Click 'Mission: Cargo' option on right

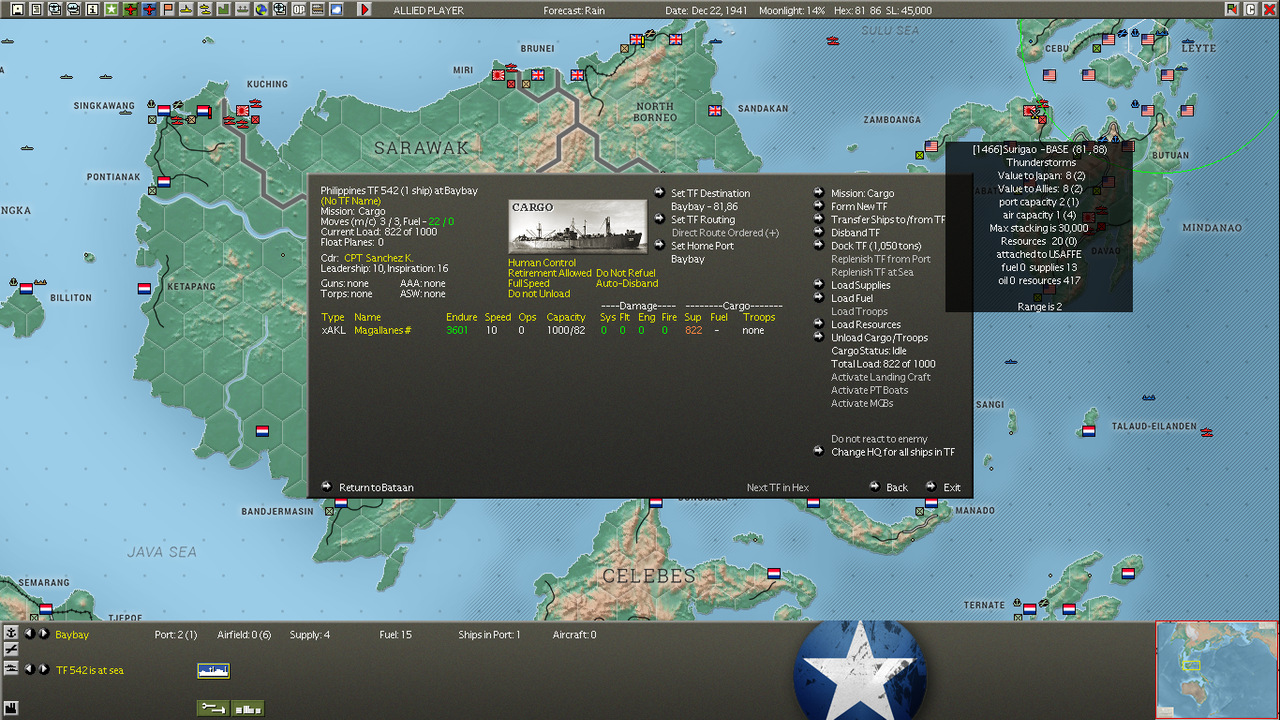click(862, 194)
